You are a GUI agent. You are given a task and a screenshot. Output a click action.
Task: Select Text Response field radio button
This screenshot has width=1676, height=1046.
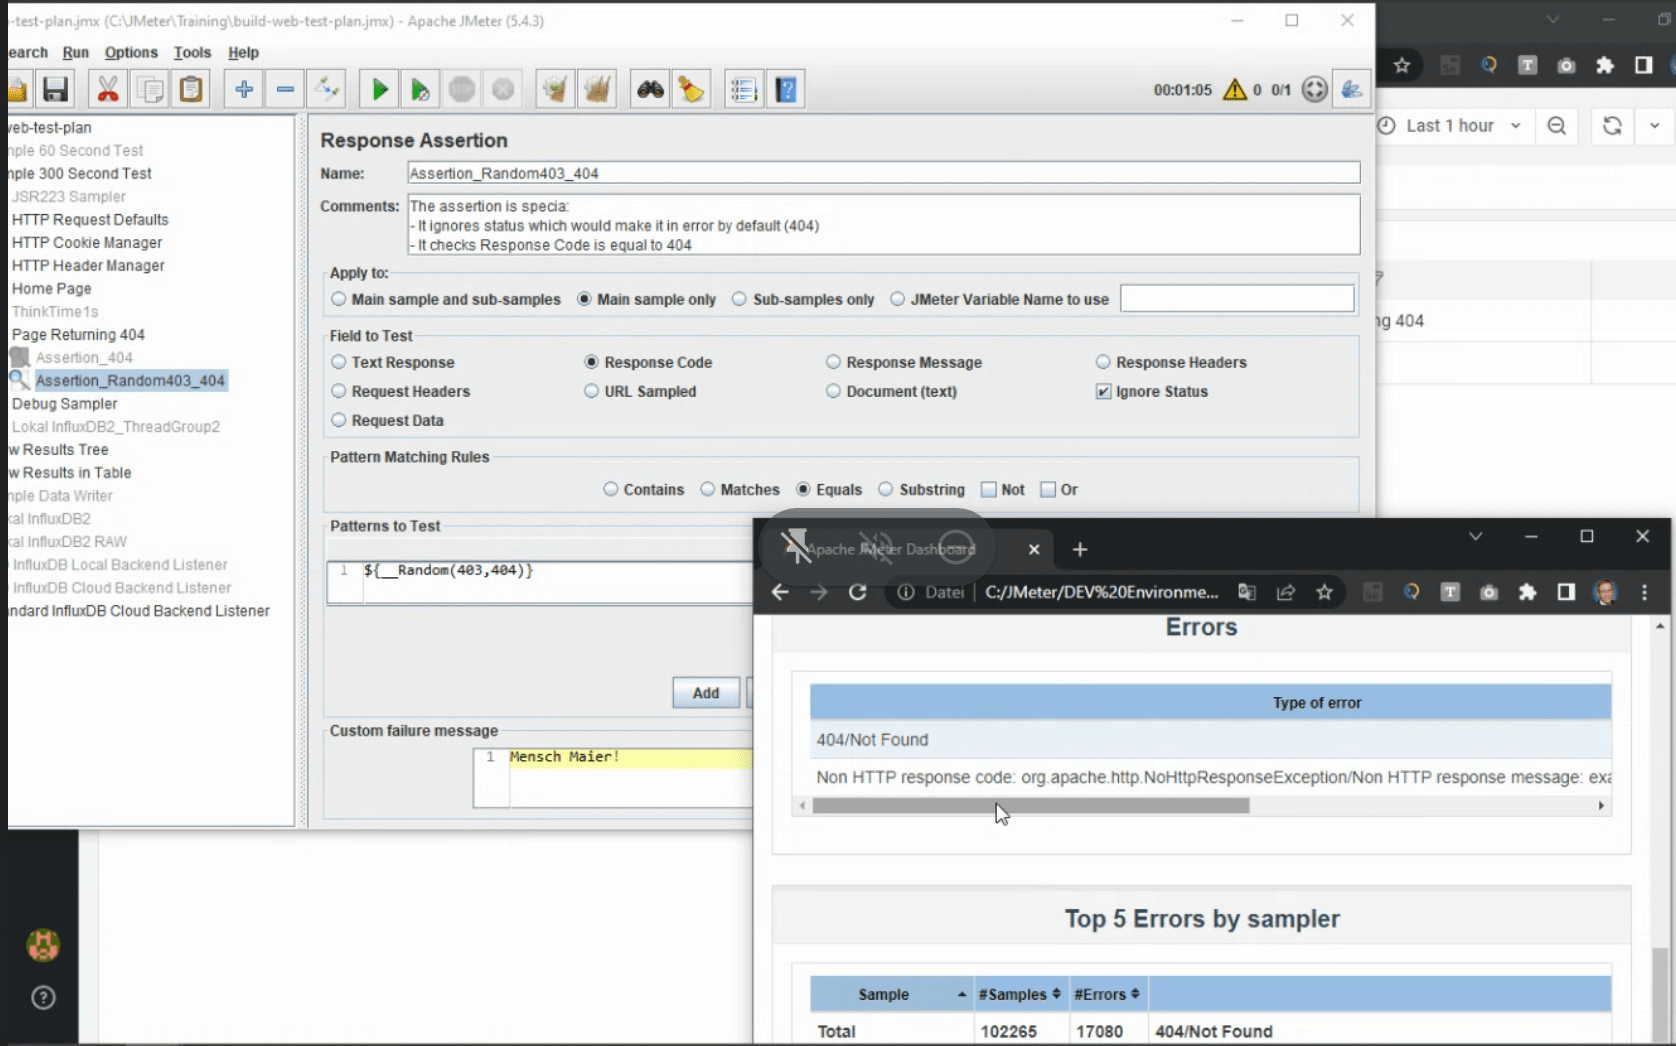click(339, 362)
